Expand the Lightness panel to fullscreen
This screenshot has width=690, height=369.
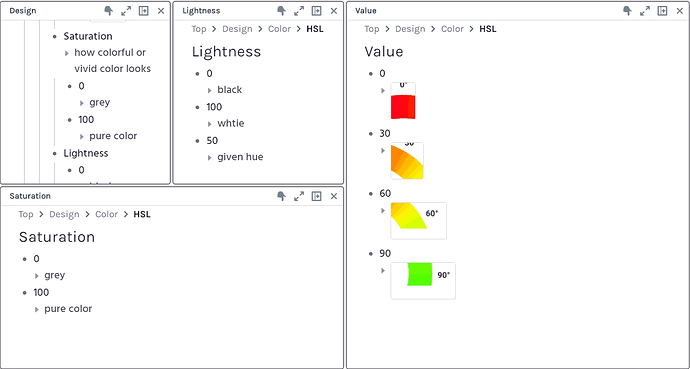point(299,11)
